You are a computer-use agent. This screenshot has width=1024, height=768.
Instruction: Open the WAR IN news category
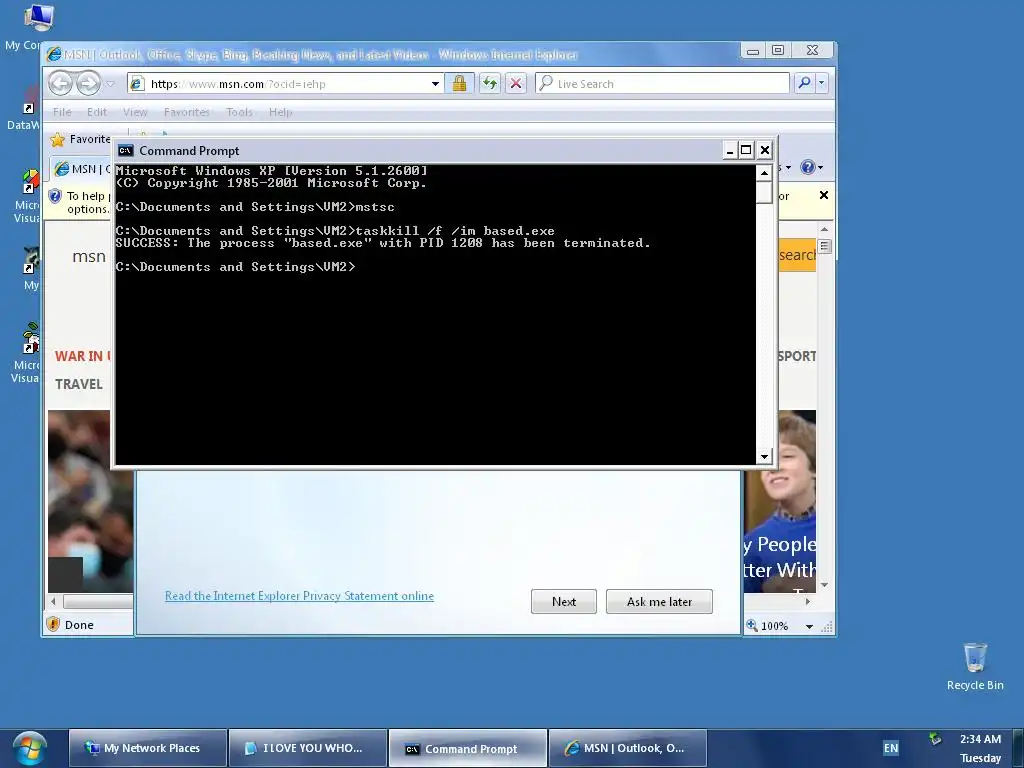pyautogui.click(x=83, y=356)
